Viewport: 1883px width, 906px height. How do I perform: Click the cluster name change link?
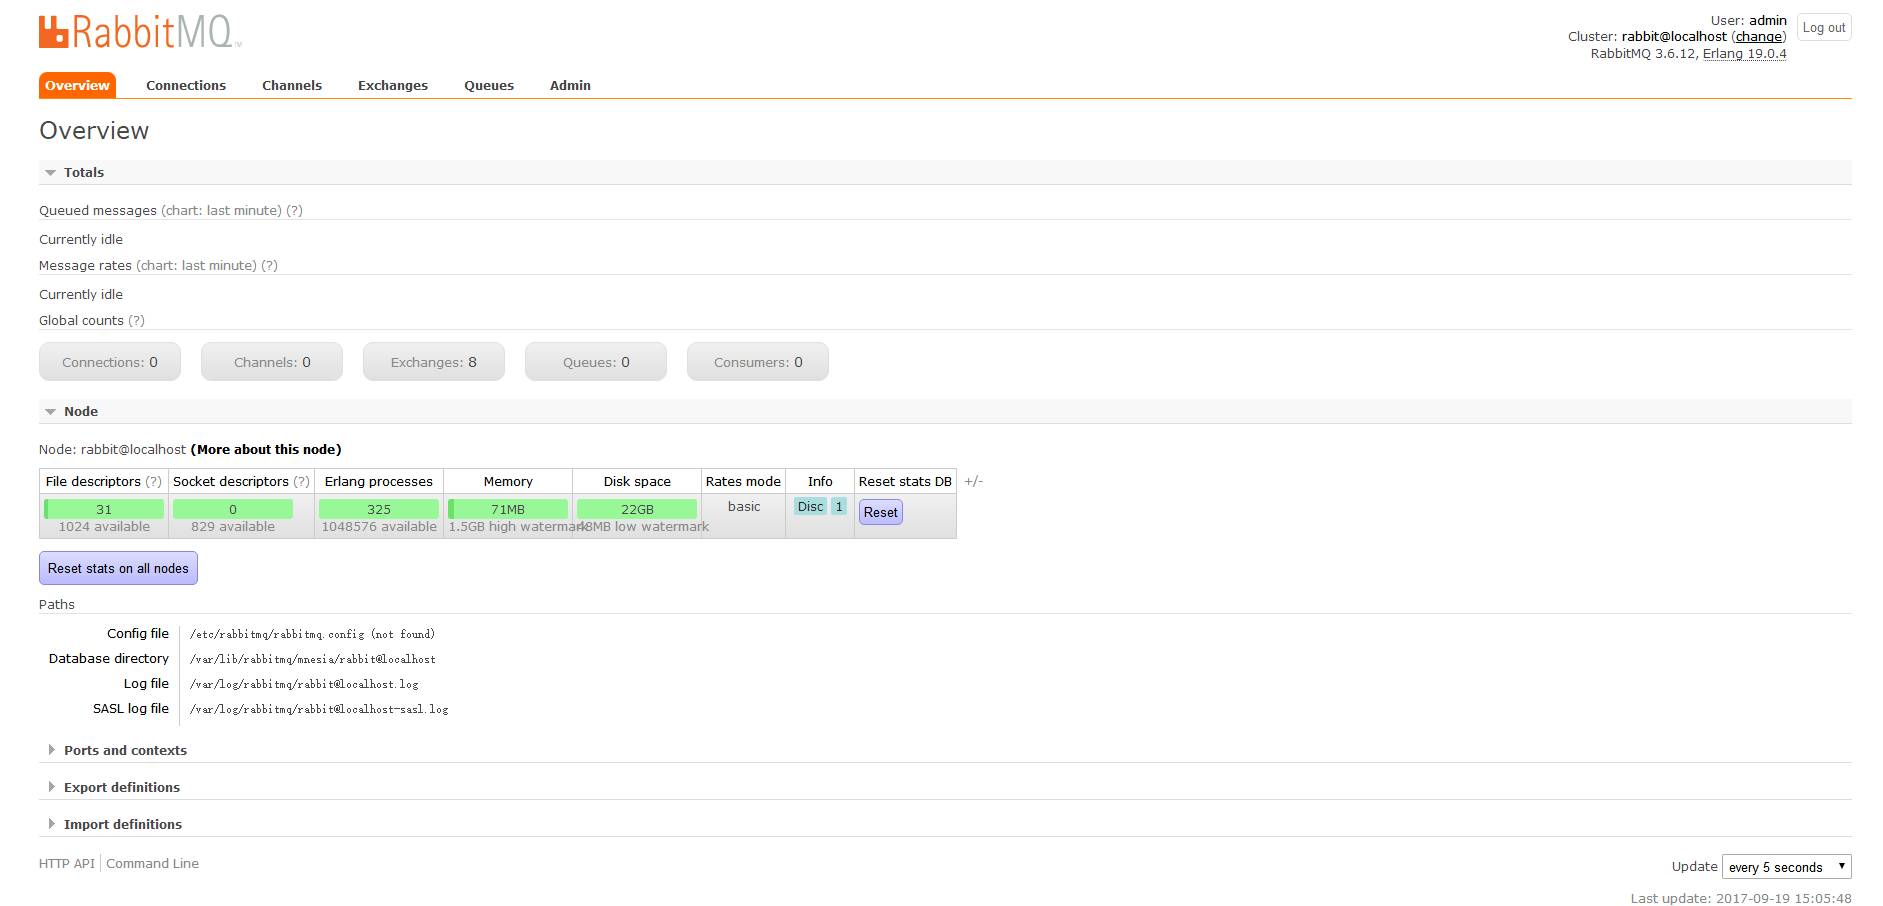pyautogui.click(x=1759, y=36)
